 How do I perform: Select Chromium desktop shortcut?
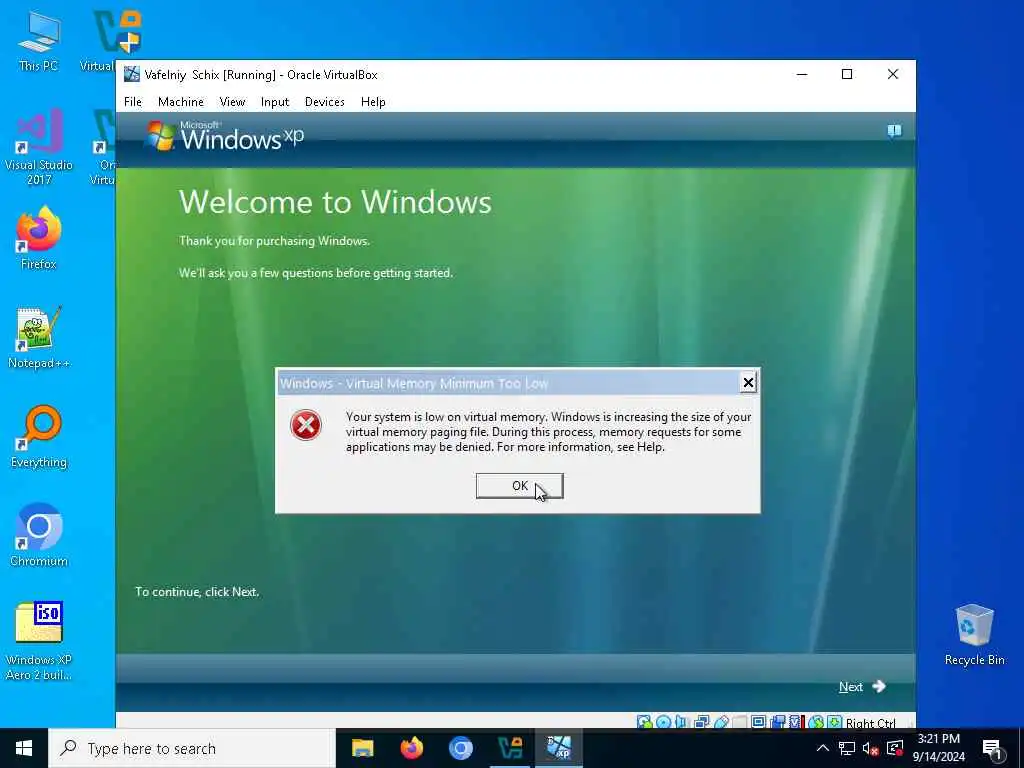coord(39,536)
